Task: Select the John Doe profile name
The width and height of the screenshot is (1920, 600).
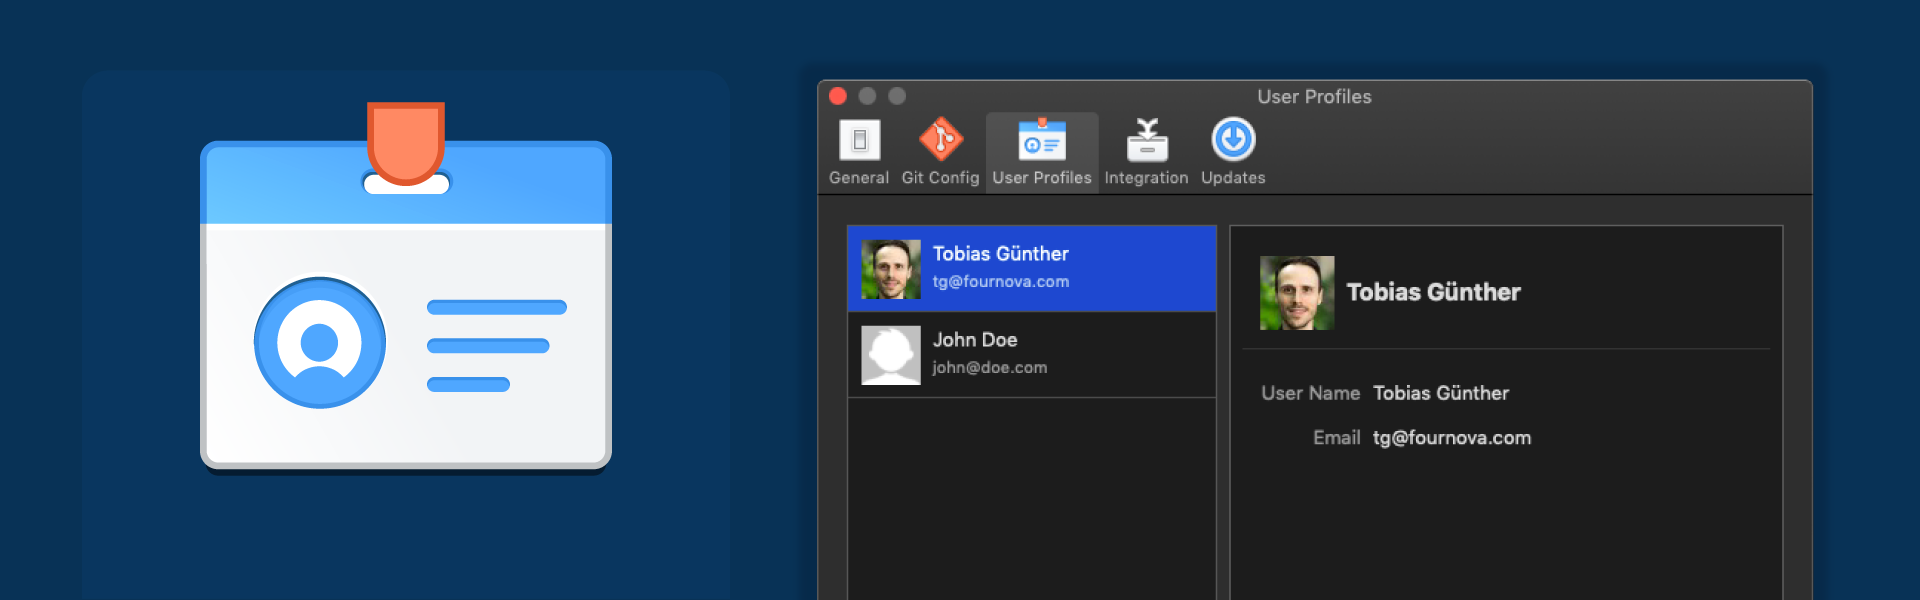Action: tap(975, 340)
